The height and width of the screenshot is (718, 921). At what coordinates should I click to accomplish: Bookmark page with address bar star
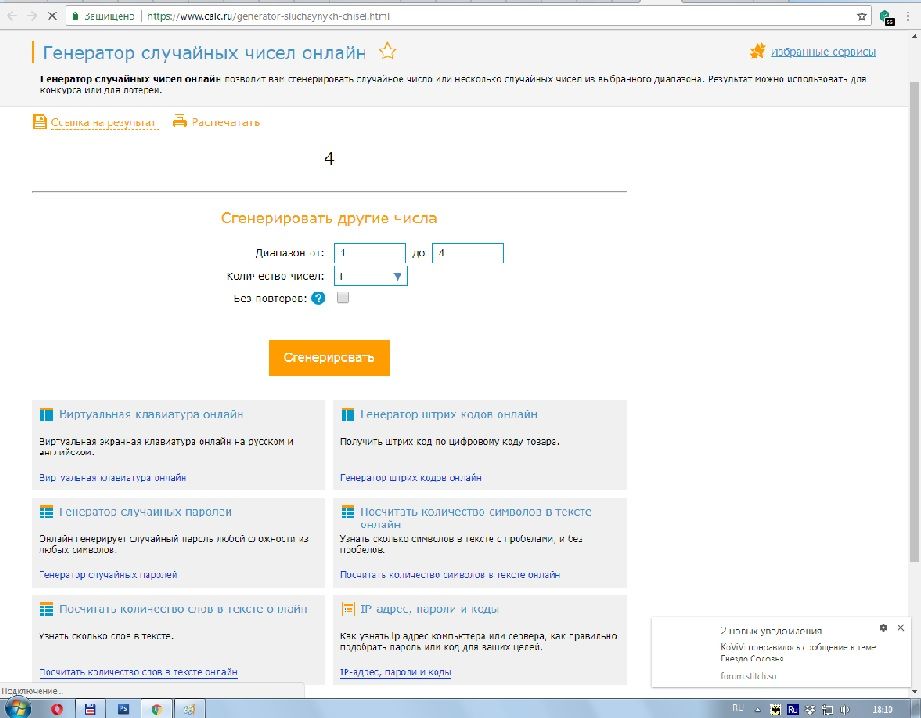coord(862,17)
